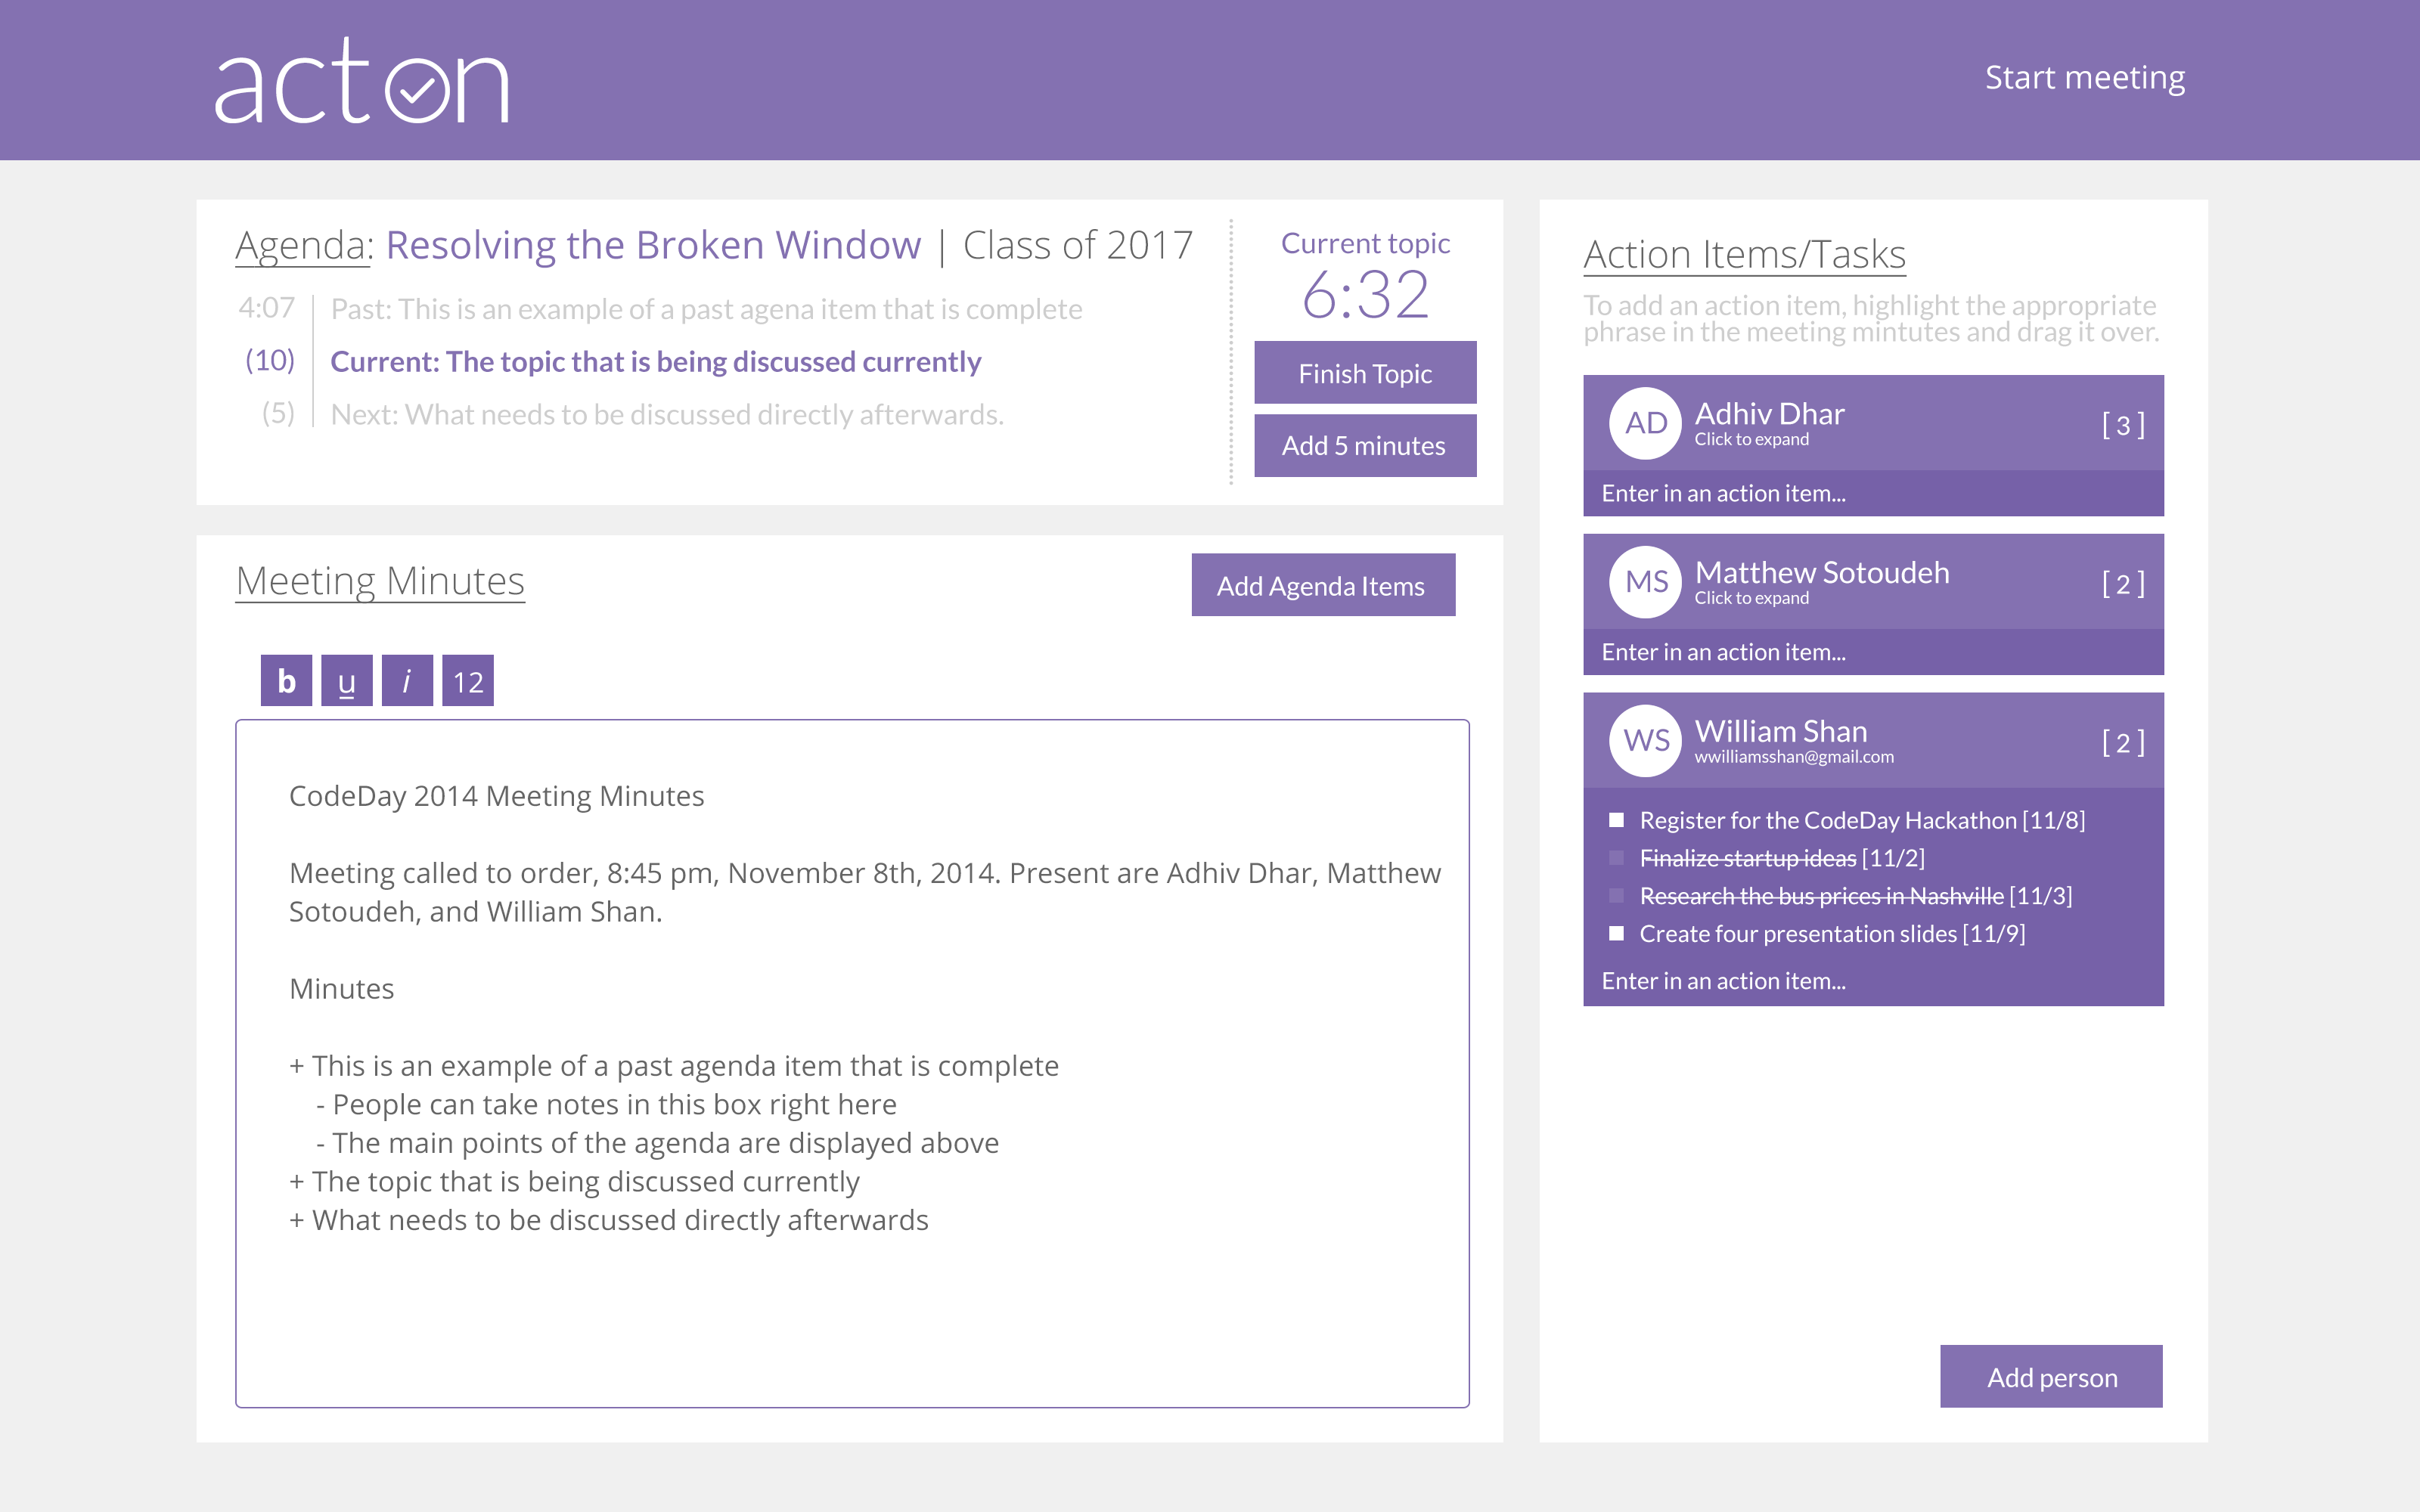This screenshot has height=1512, width=2420.
Task: Uncheck Finalize startup ideas task
Action: [1616, 858]
